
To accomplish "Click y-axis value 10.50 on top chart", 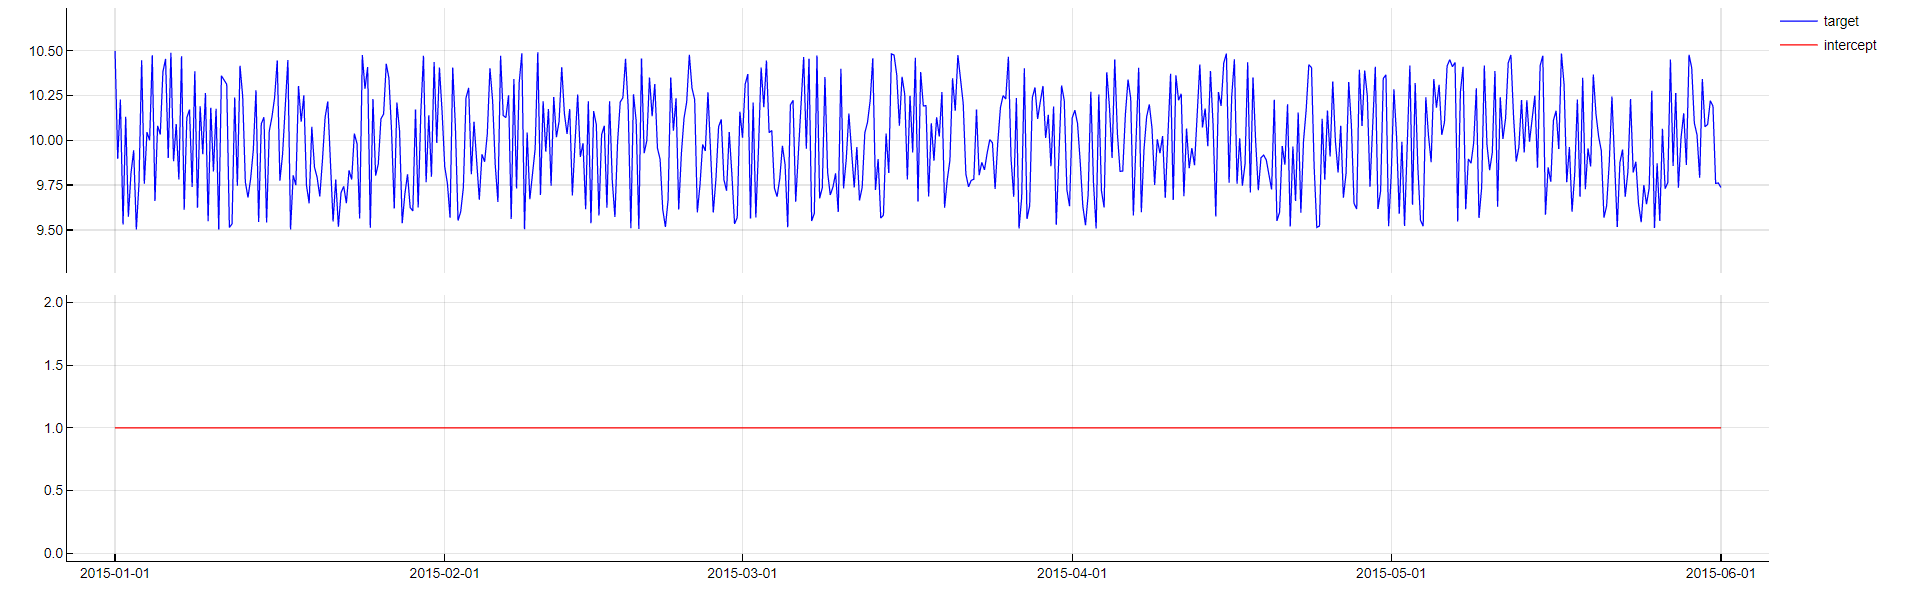I will pyautogui.click(x=46, y=51).
